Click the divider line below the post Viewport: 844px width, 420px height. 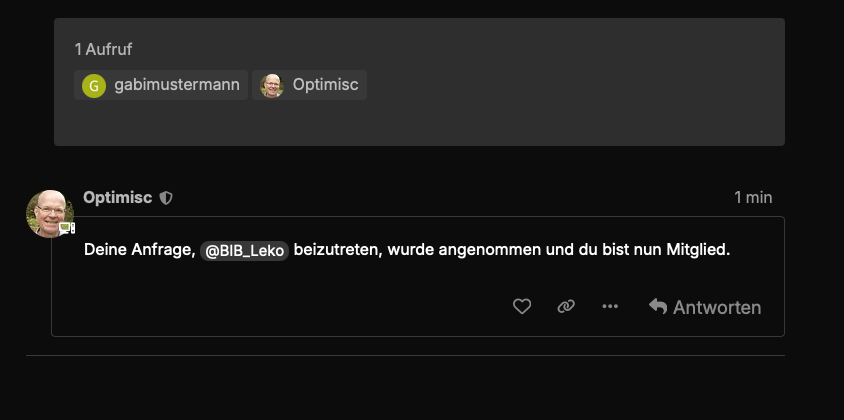405,355
